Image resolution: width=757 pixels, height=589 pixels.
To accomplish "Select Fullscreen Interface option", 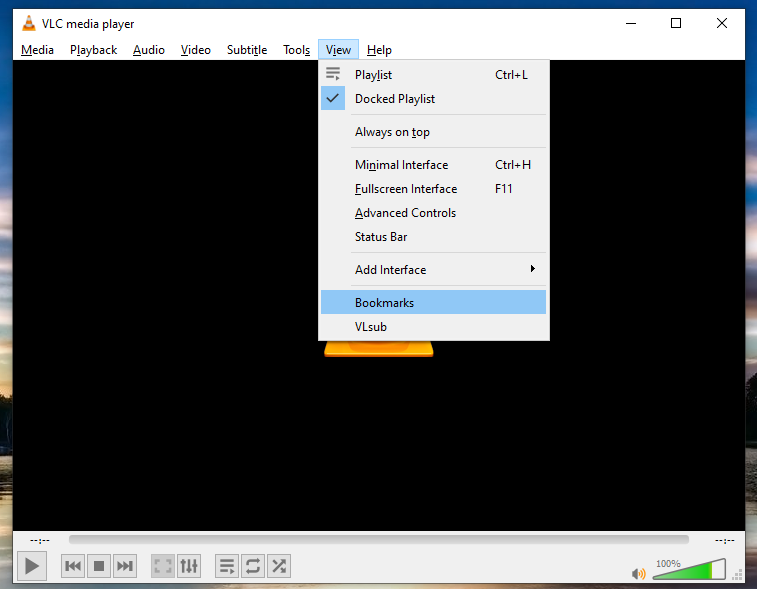I will tap(434, 189).
